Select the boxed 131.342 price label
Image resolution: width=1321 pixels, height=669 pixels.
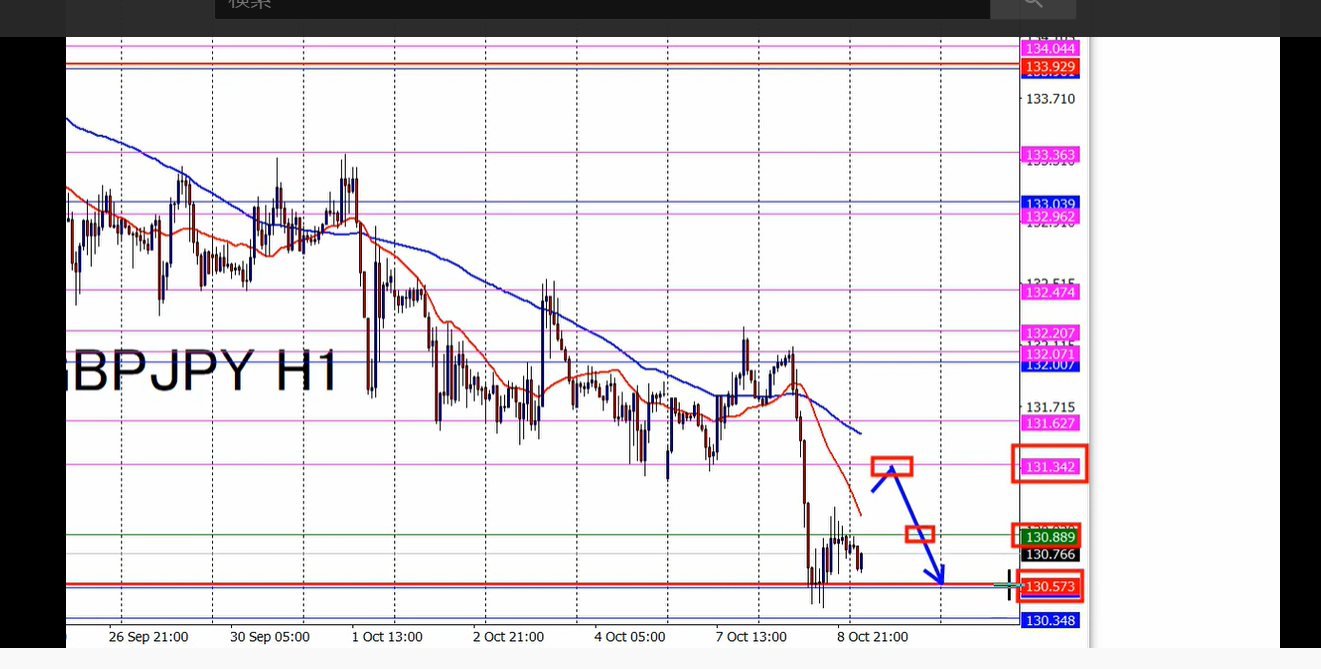pyautogui.click(x=1050, y=467)
